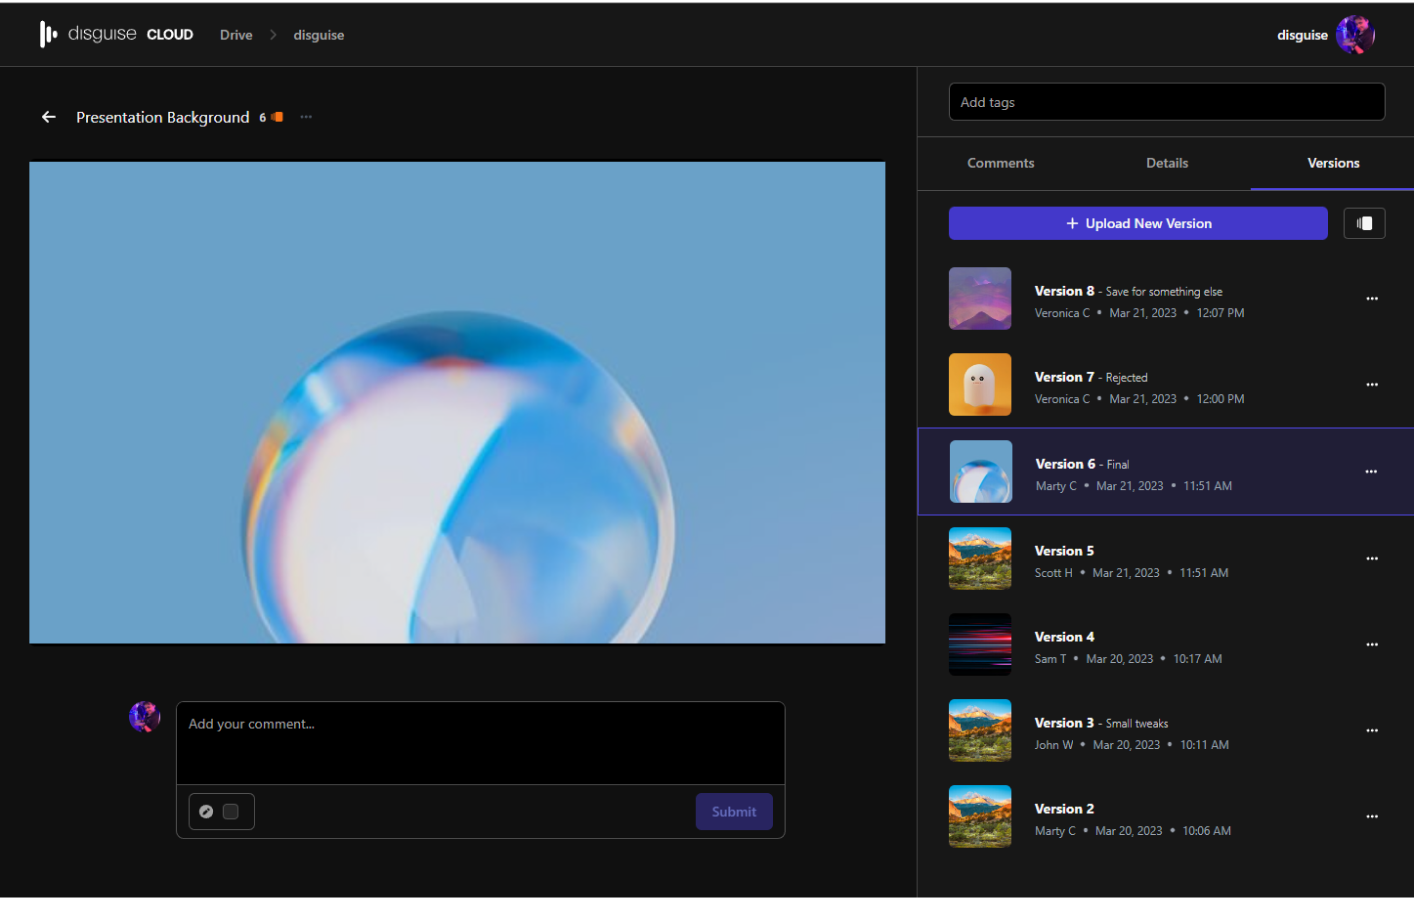The image size is (1414, 900).
Task: Switch to the Comments tab
Action: click(1000, 163)
